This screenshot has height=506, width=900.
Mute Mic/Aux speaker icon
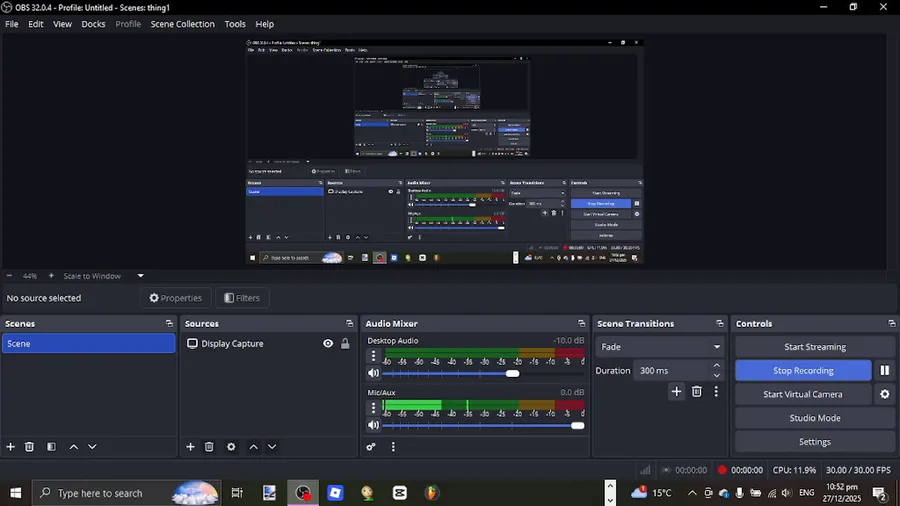pos(374,426)
